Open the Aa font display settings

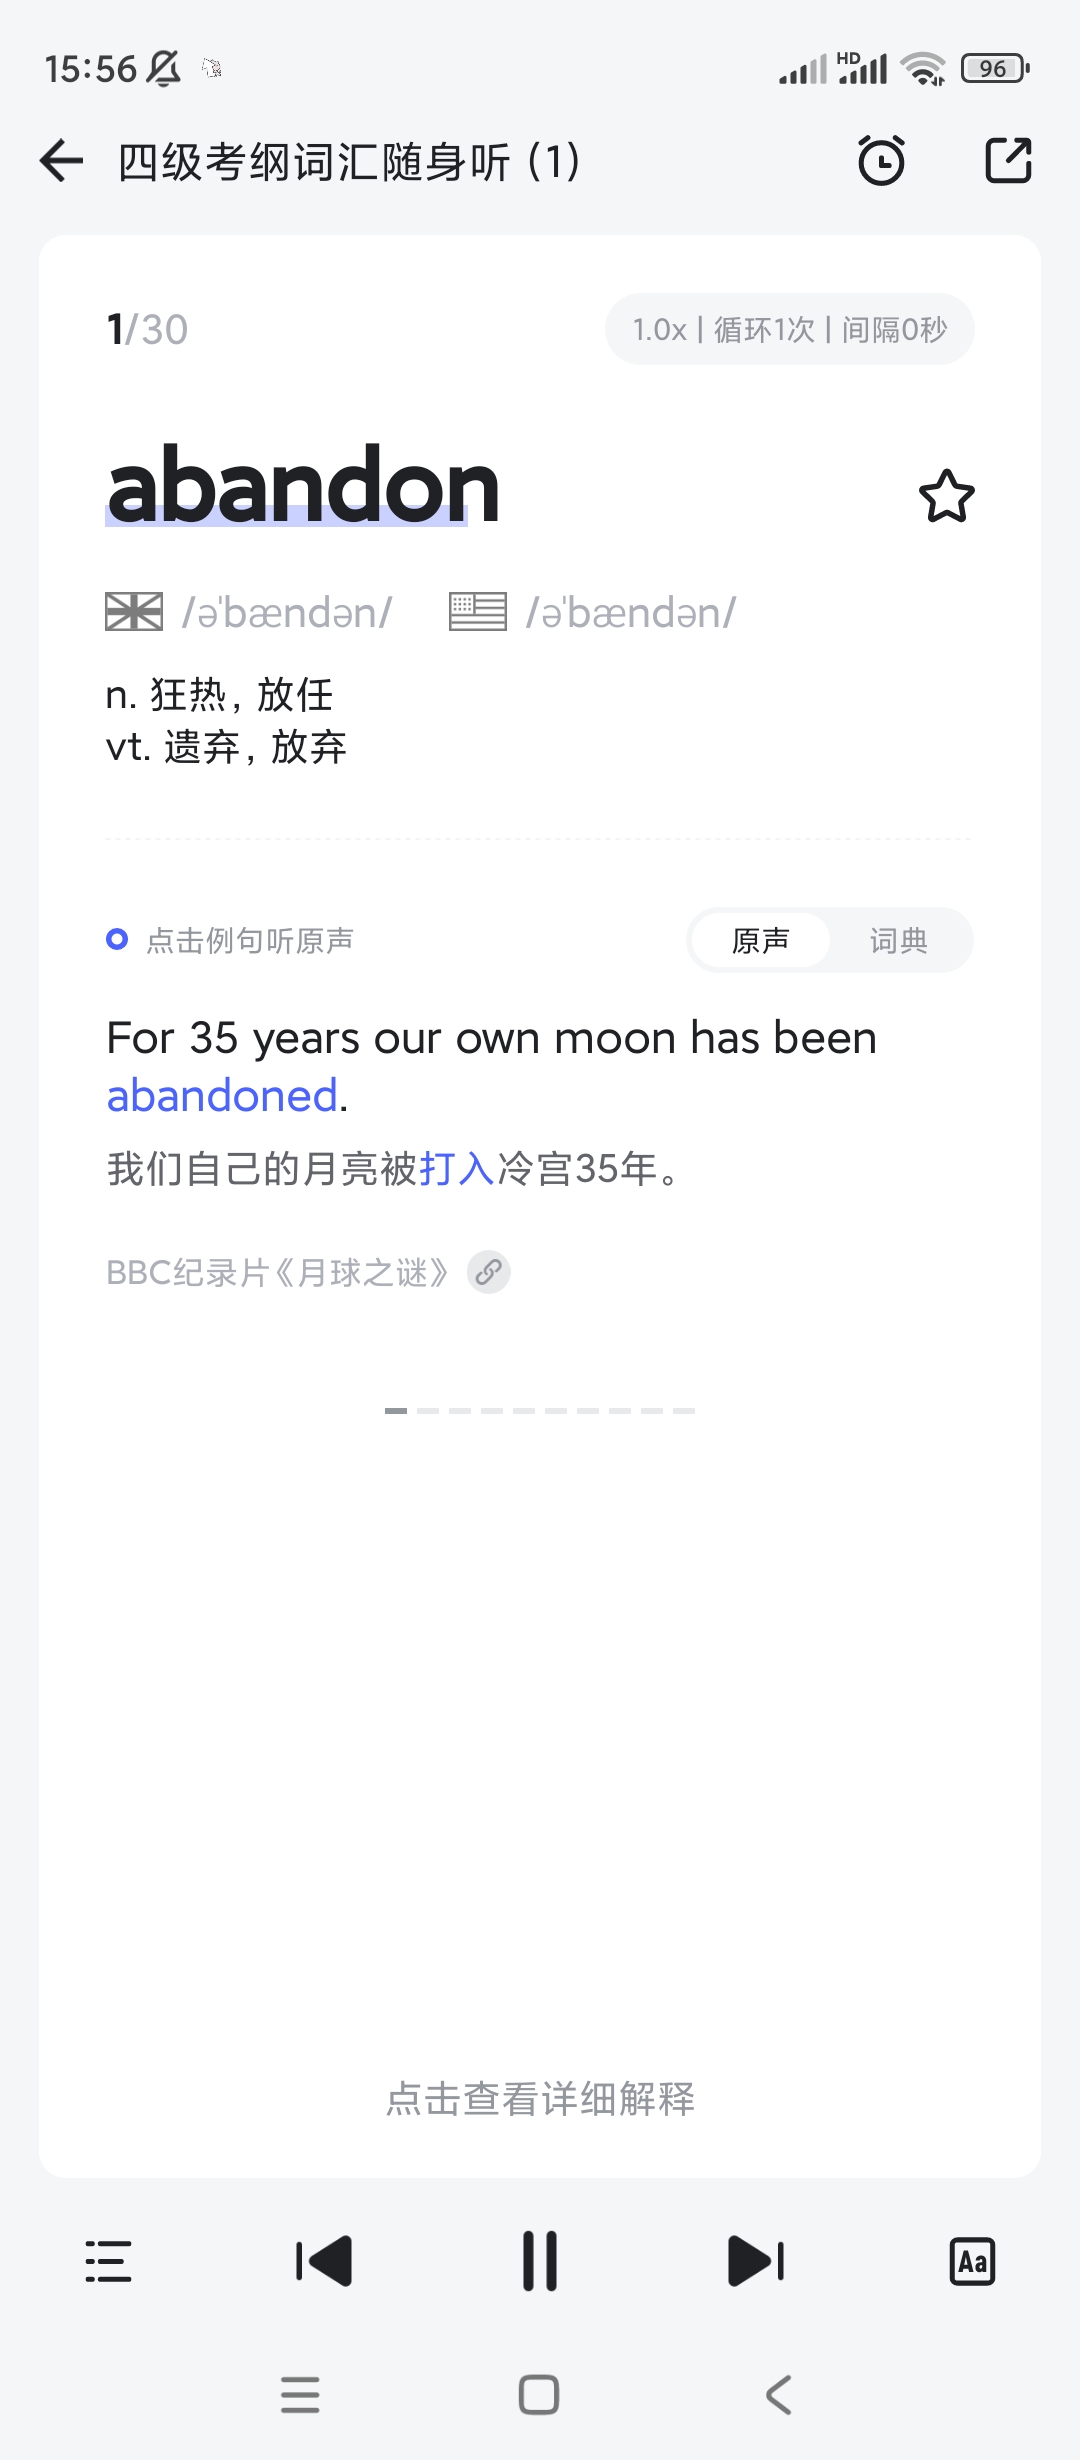tap(972, 2261)
